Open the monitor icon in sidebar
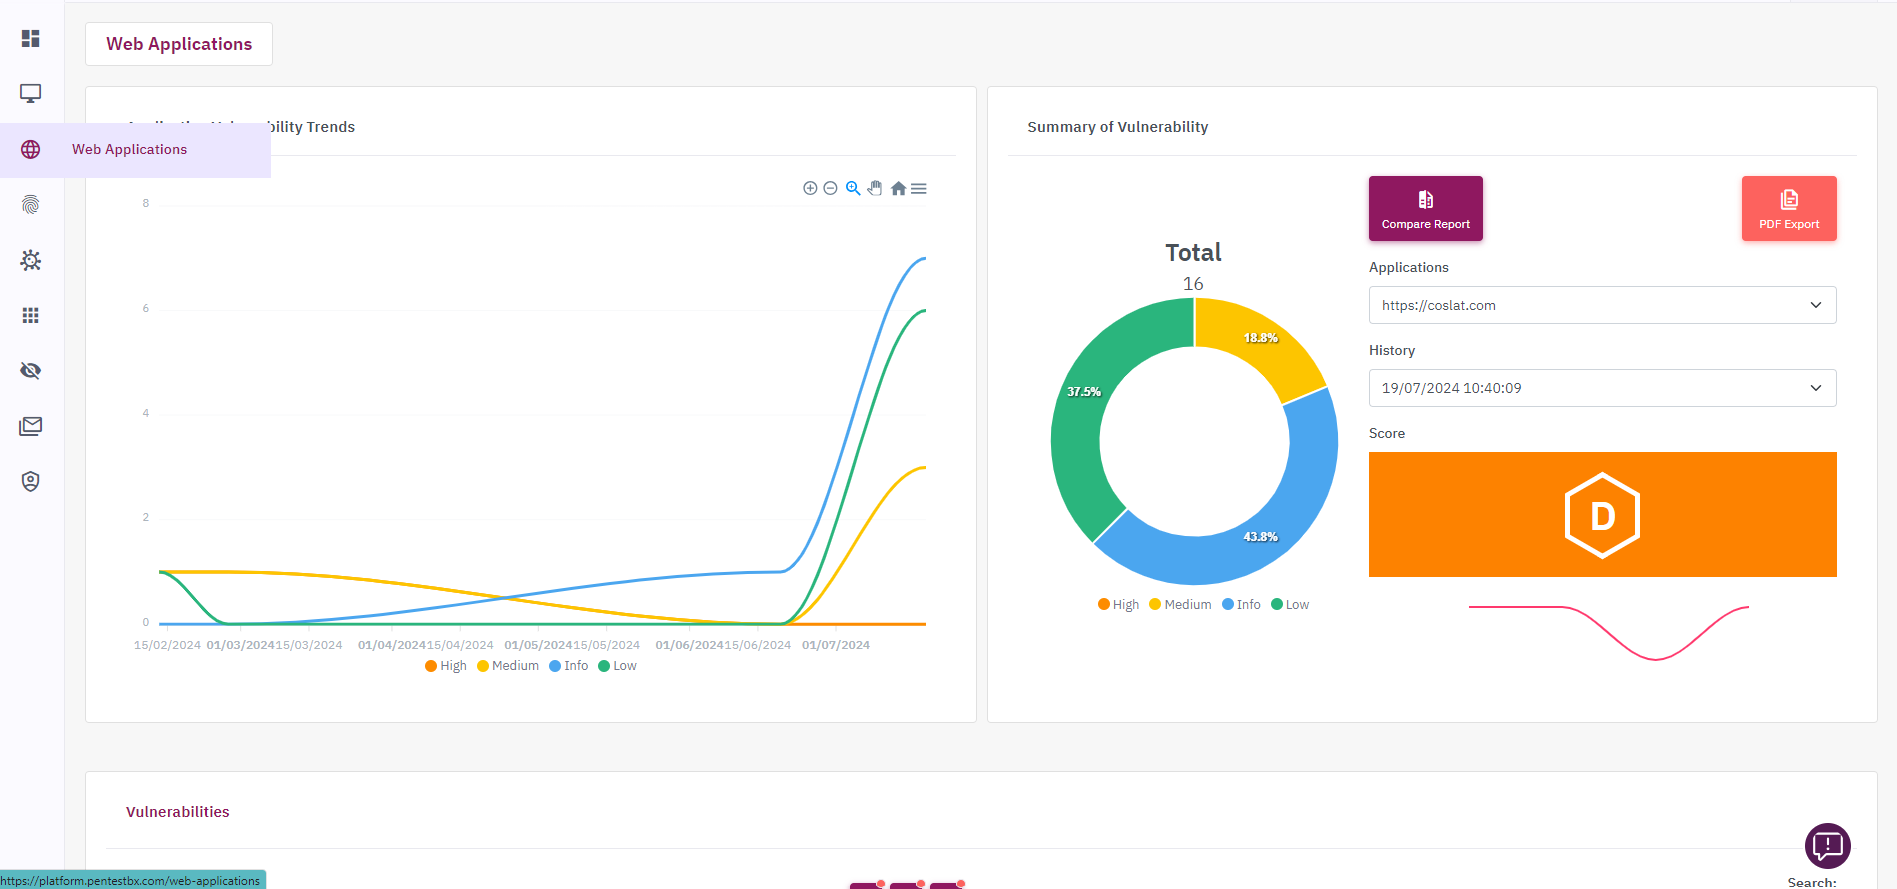This screenshot has height=889, width=1897. click(x=31, y=93)
